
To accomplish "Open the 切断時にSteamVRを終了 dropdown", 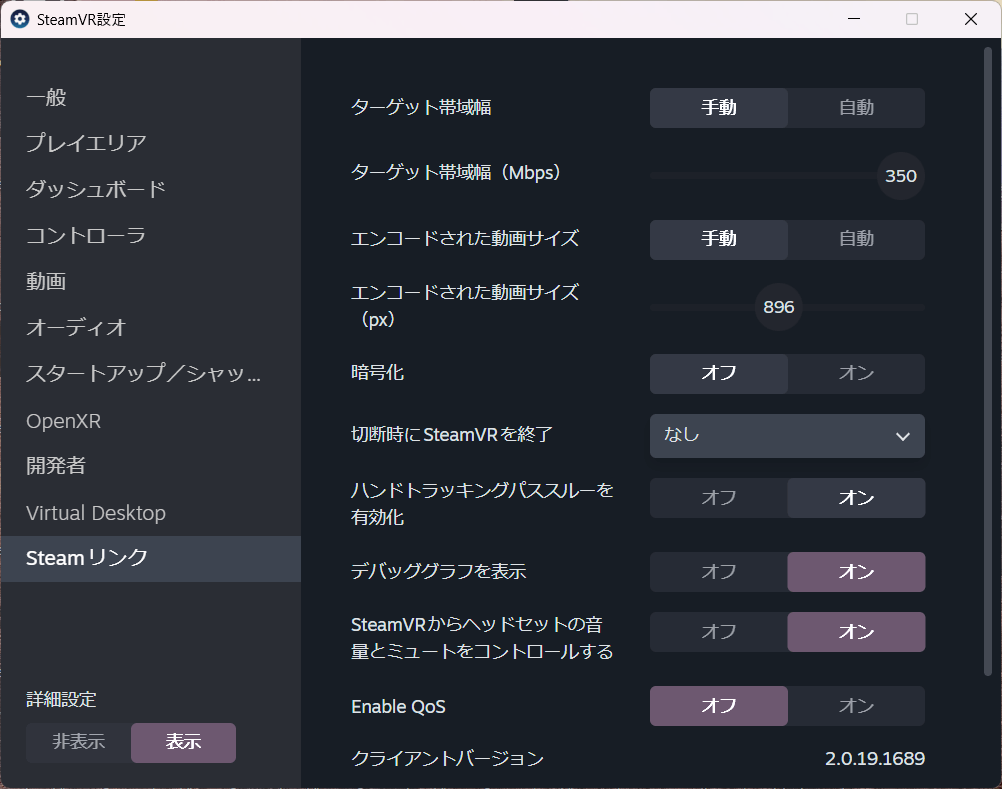I will 786,436.
